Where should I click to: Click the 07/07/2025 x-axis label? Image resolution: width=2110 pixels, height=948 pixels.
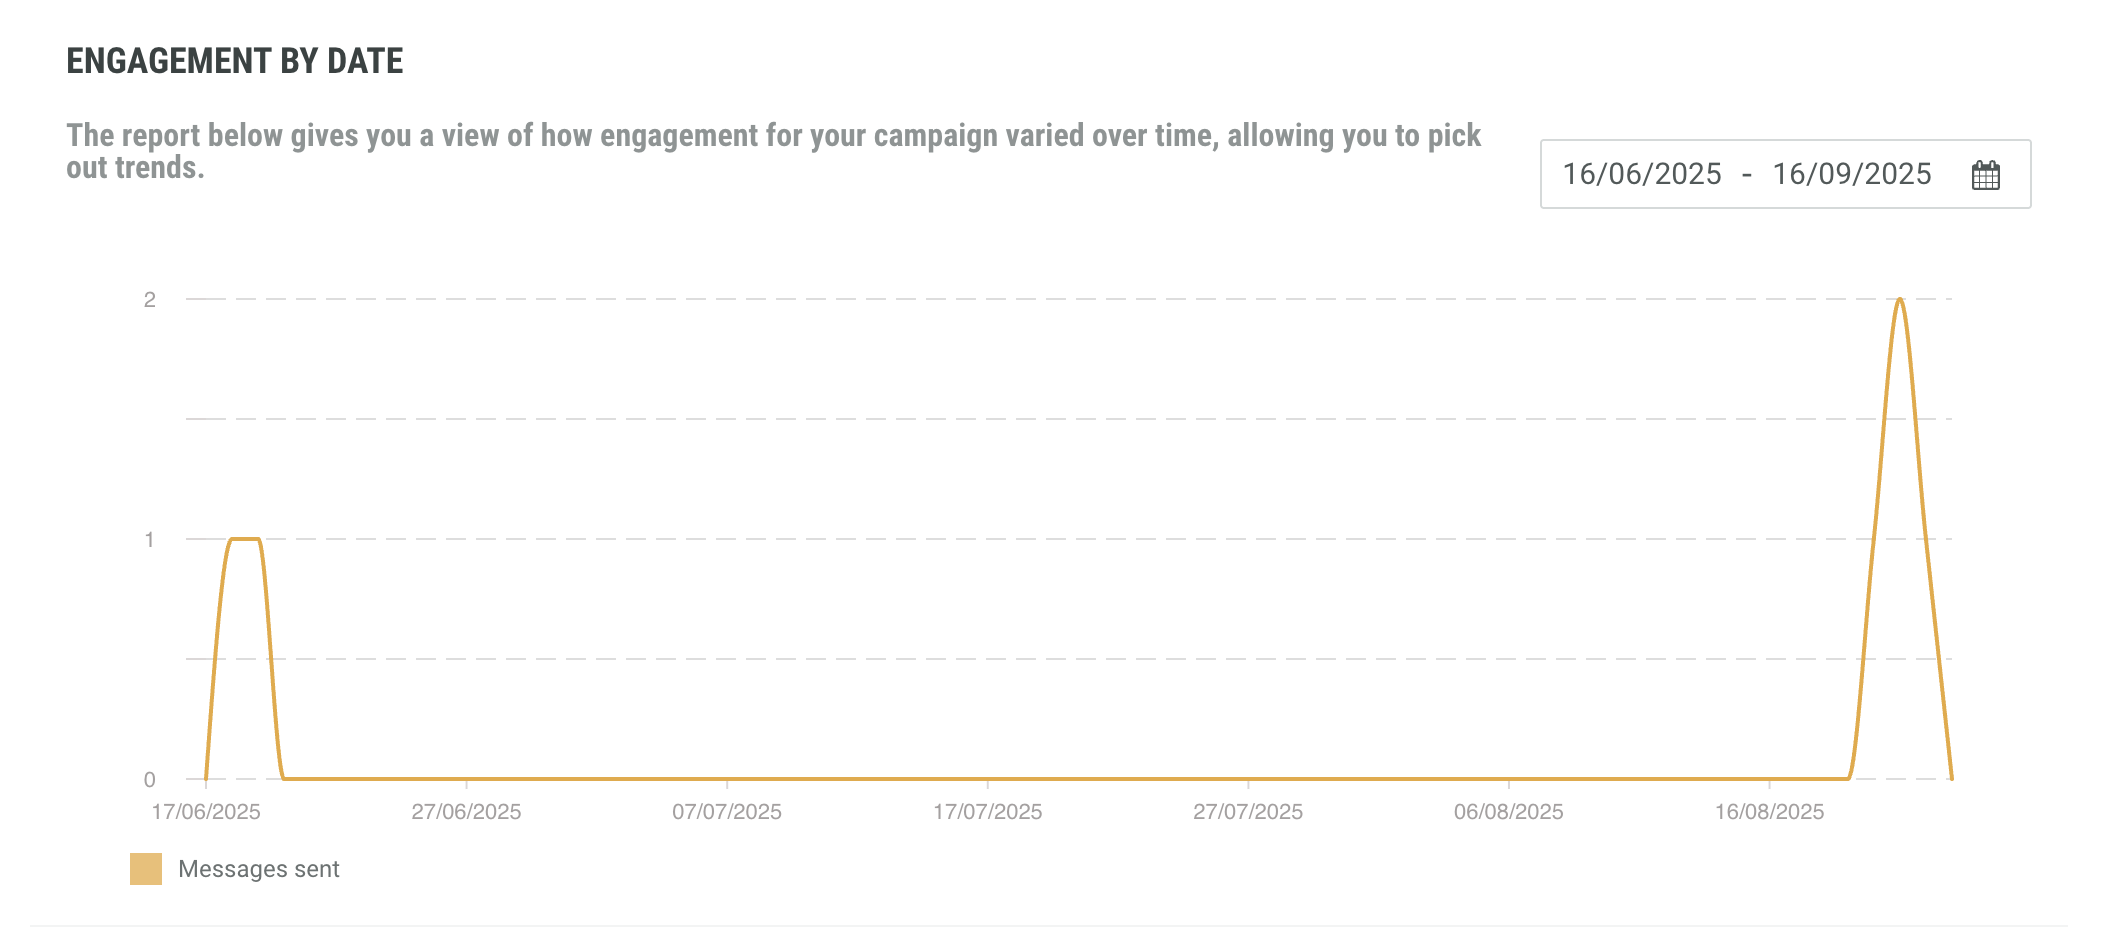727,812
